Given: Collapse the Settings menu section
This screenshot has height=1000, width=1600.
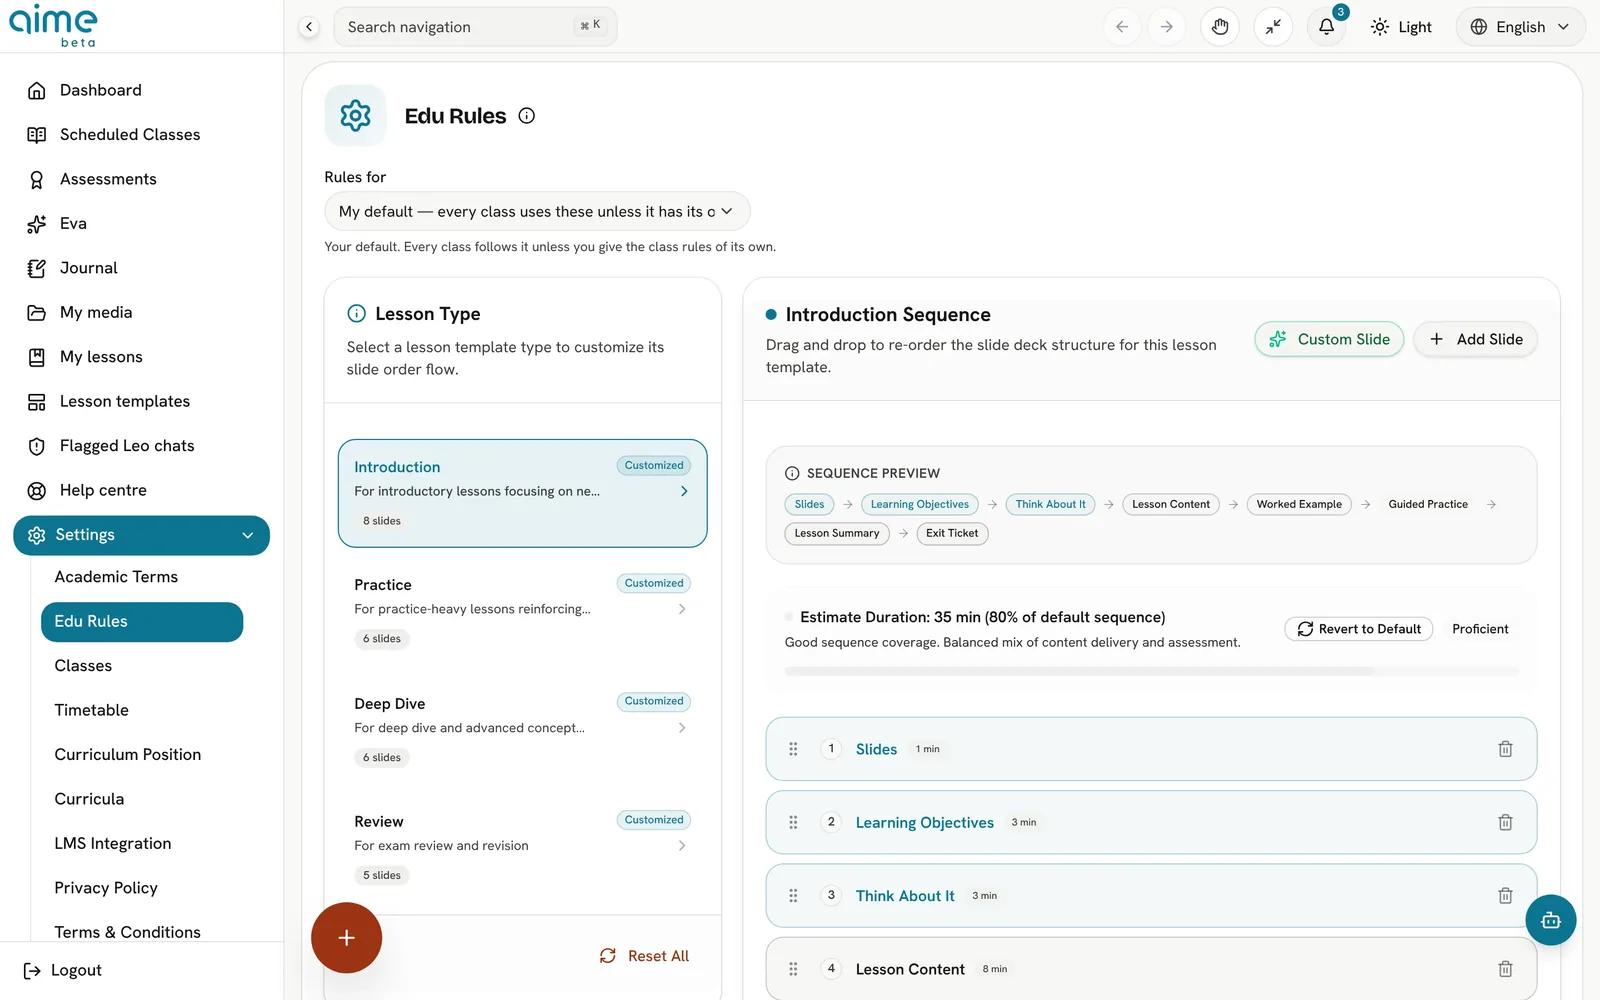Looking at the screenshot, I should 141,535.
